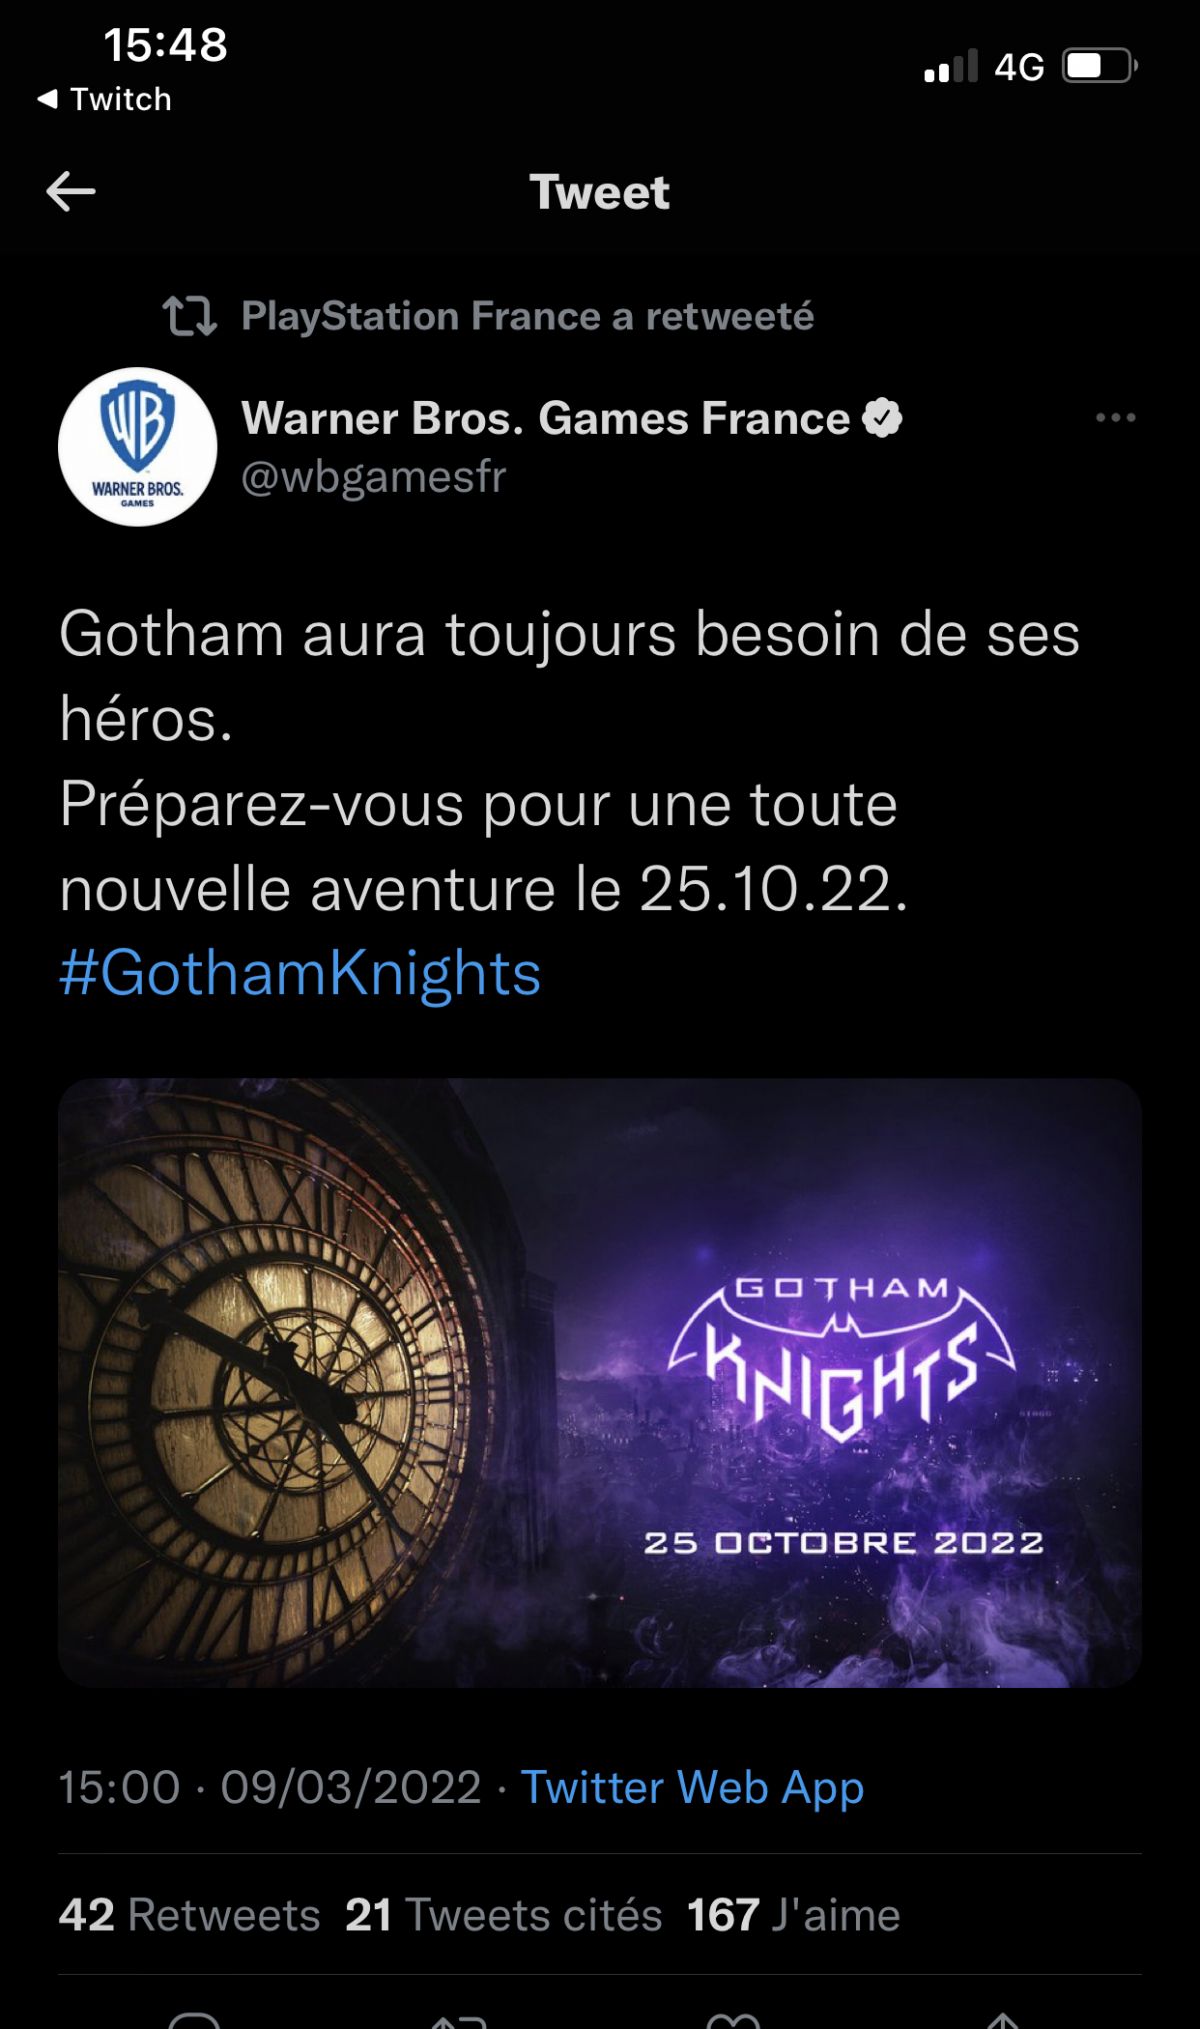Image resolution: width=1200 pixels, height=2029 pixels.
Task: Tap the #GothamKnights hashtag
Action: pos(300,973)
